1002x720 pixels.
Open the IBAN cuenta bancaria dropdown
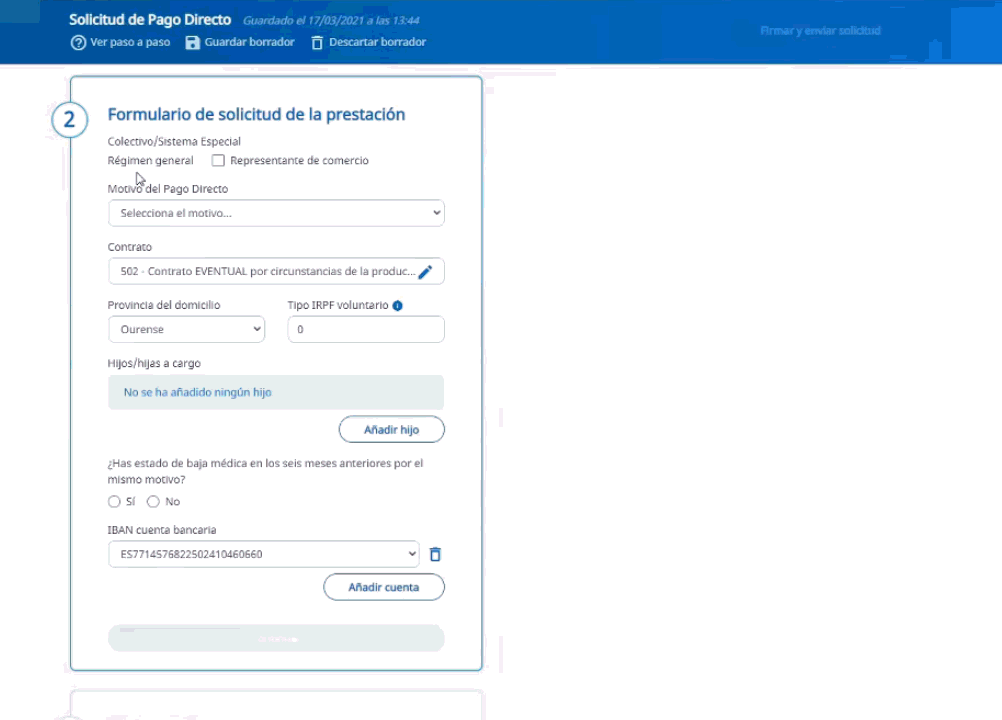tap(263, 554)
